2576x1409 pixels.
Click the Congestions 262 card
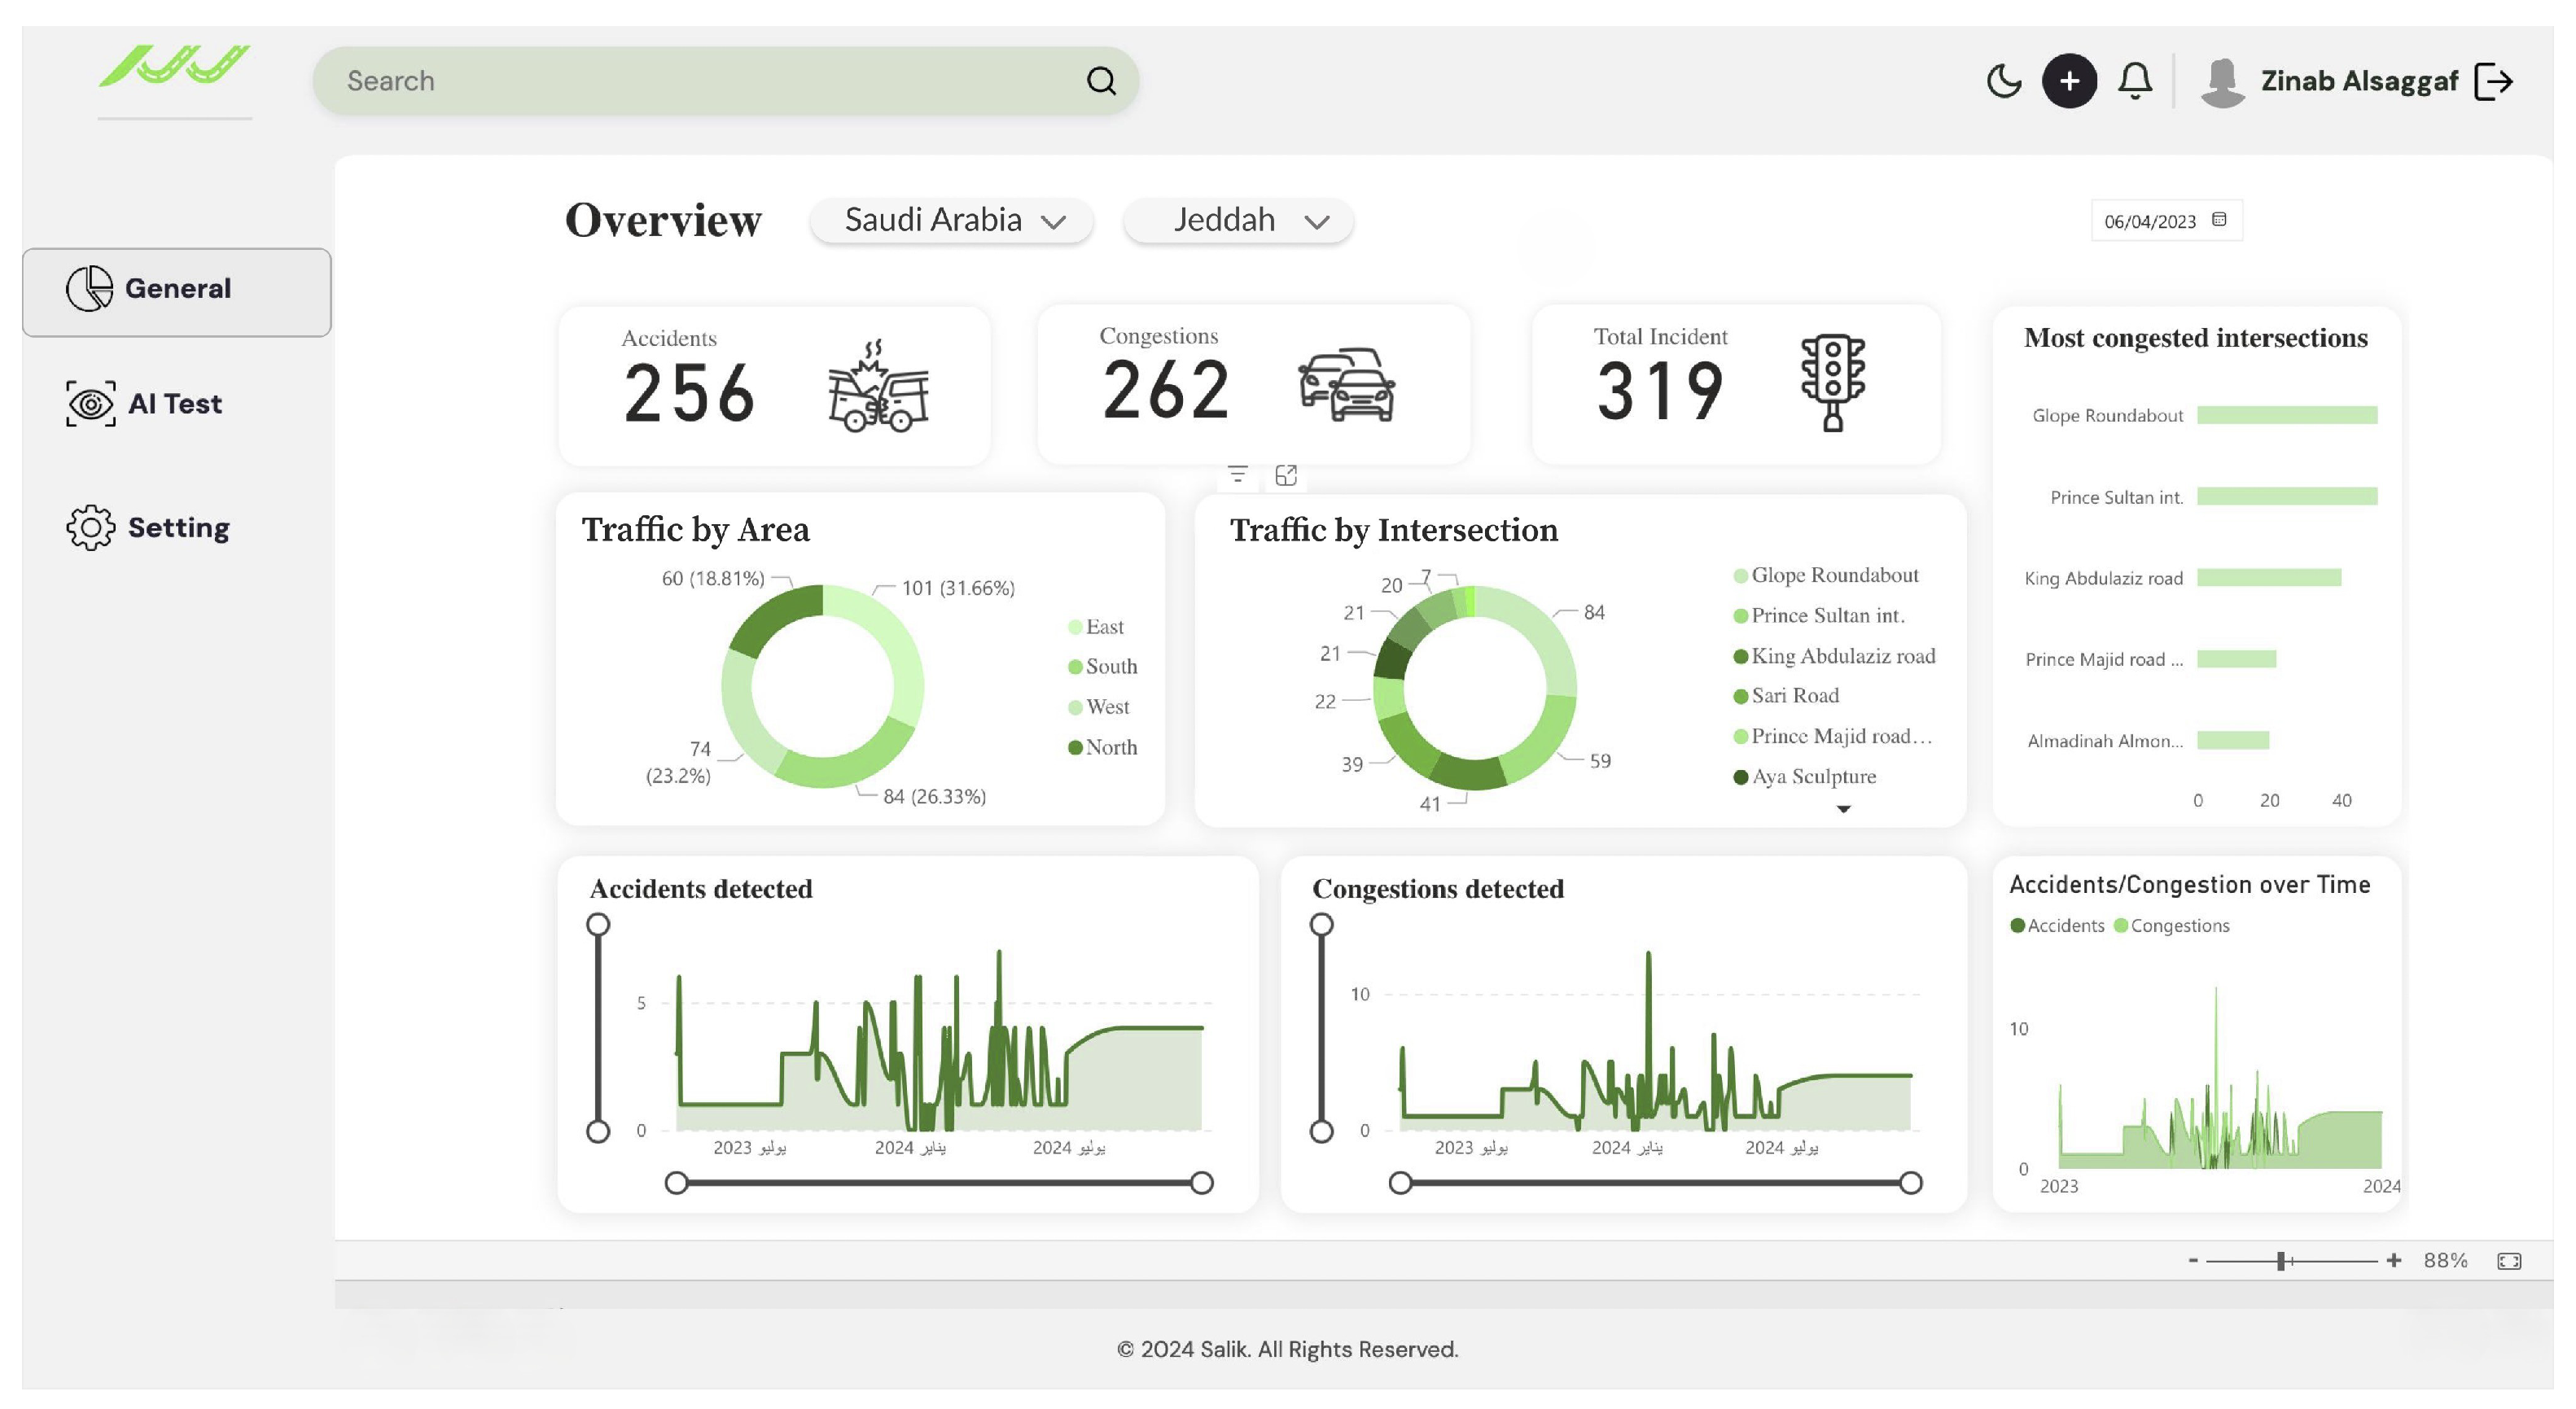tap(1253, 385)
